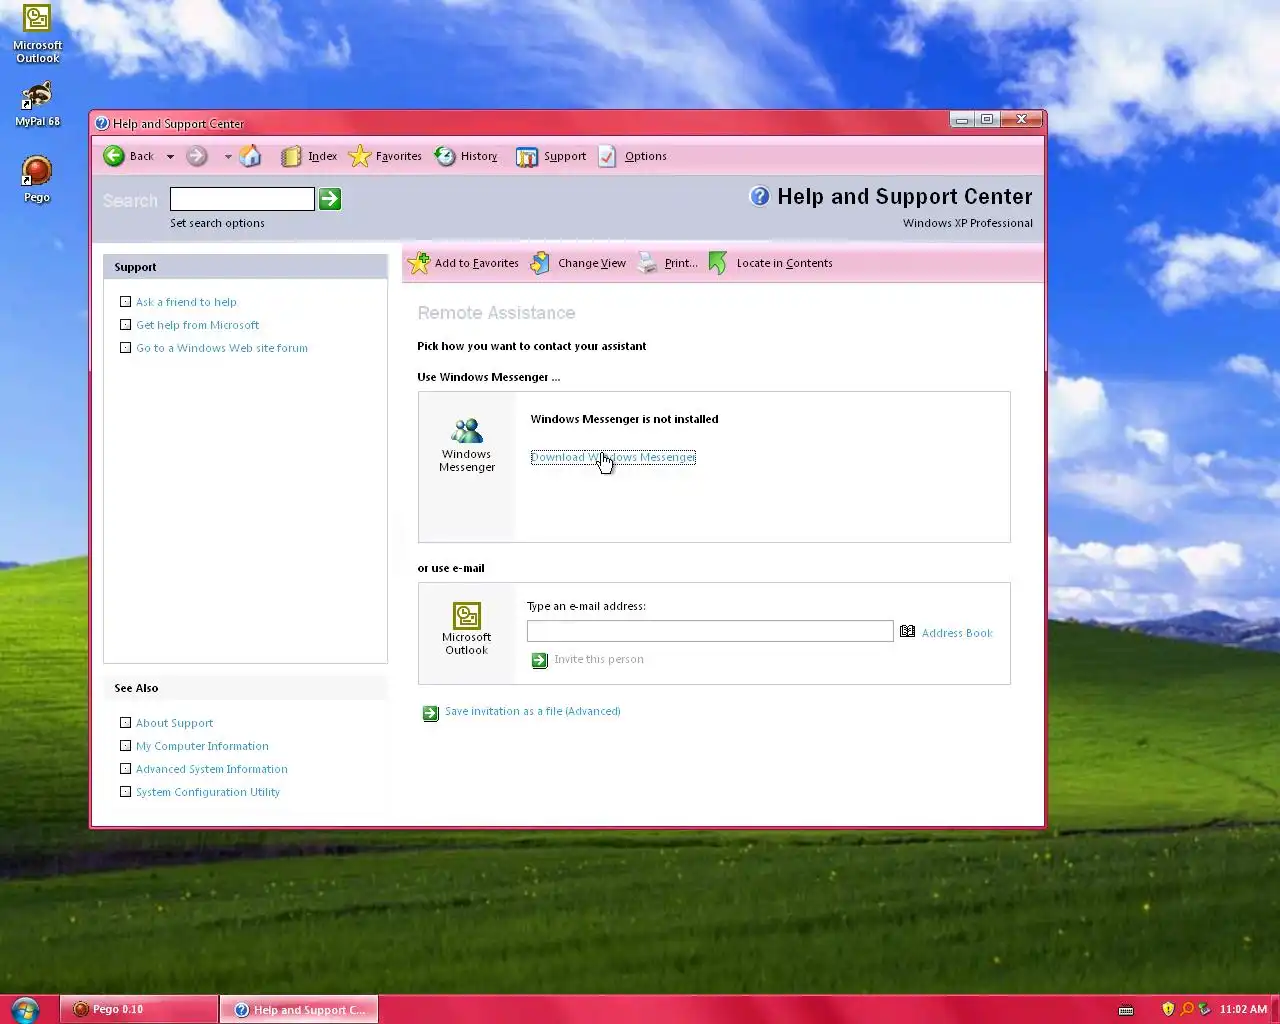
Task: Click the green Start searching arrow button
Action: click(x=330, y=199)
